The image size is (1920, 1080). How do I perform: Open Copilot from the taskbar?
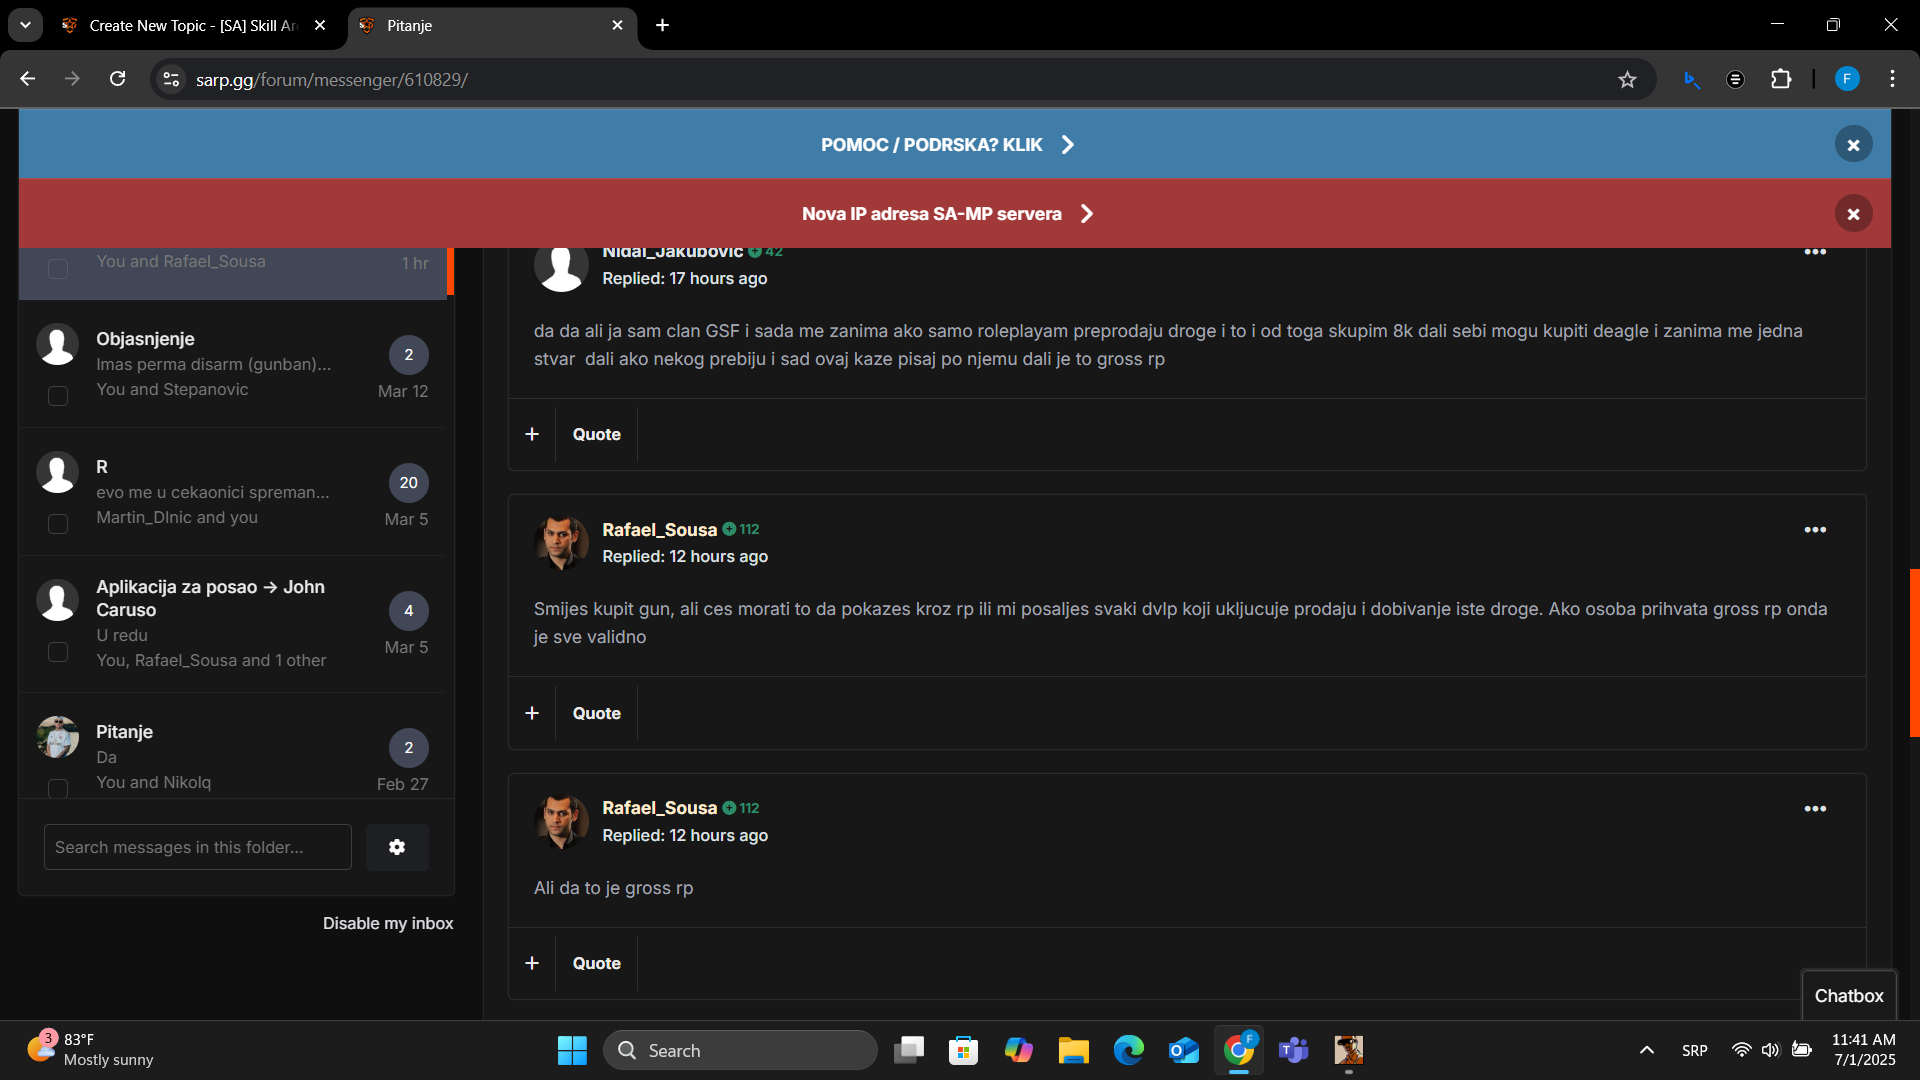[1018, 1050]
